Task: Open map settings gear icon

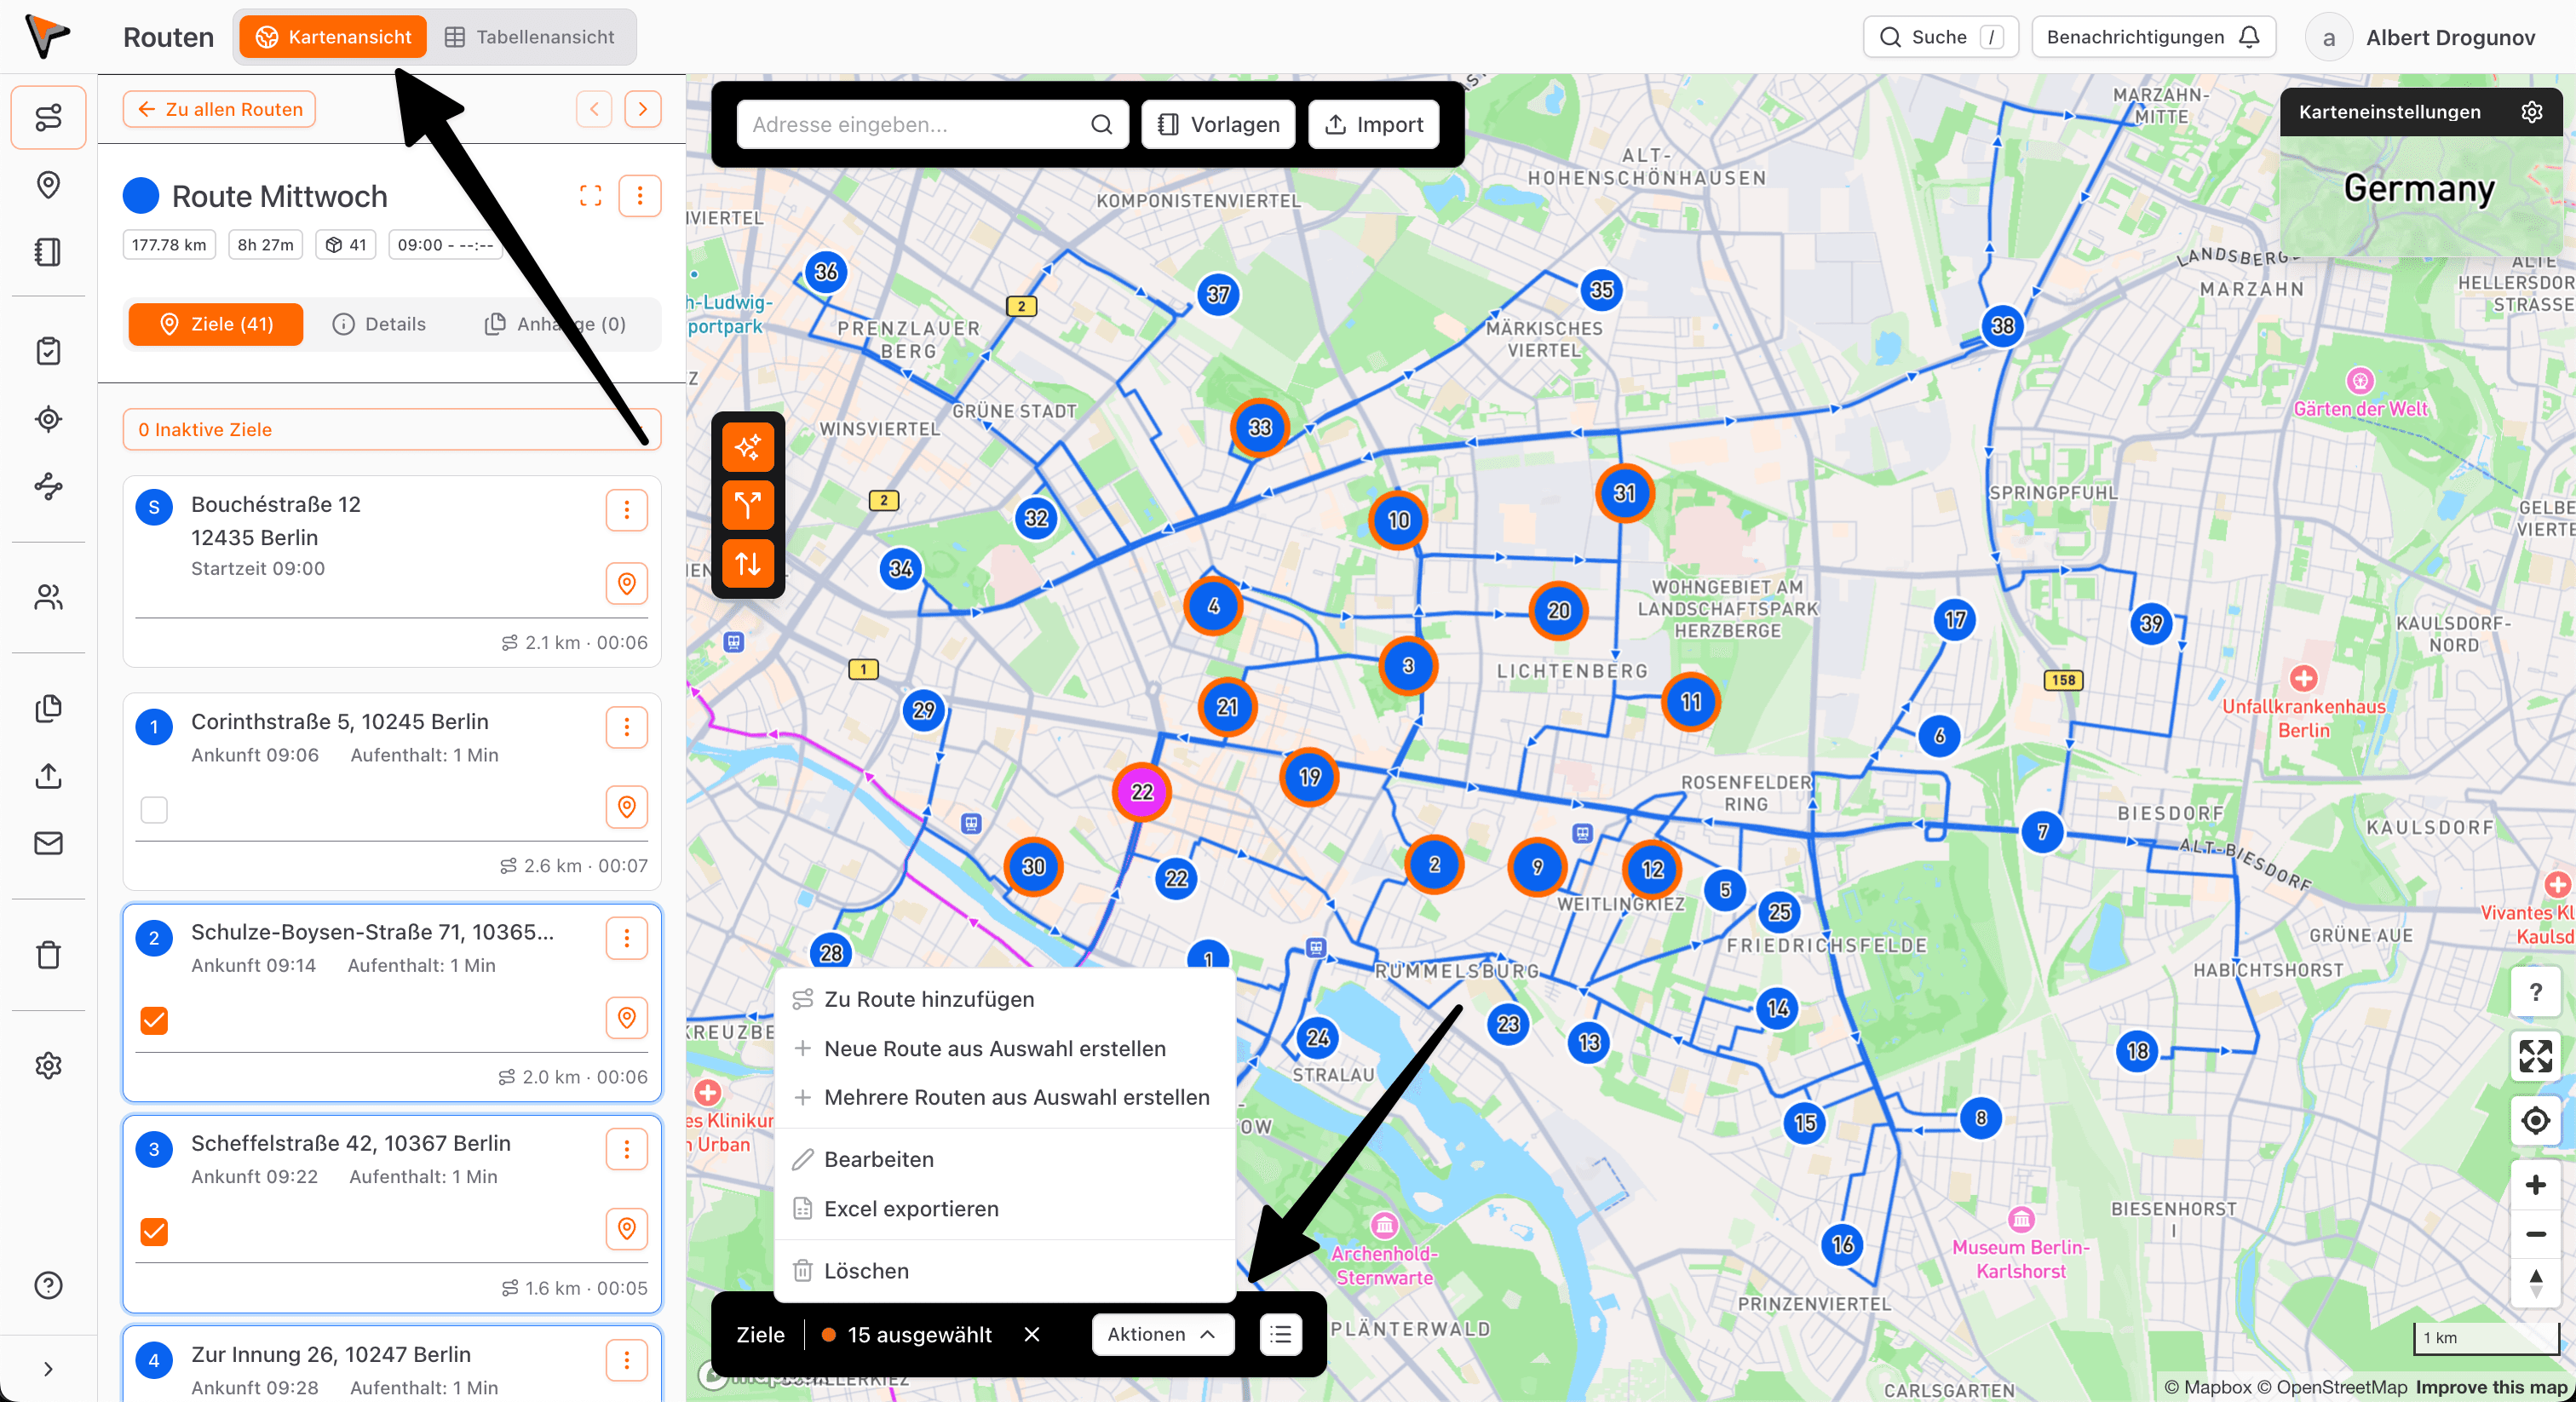Action: tap(2531, 112)
